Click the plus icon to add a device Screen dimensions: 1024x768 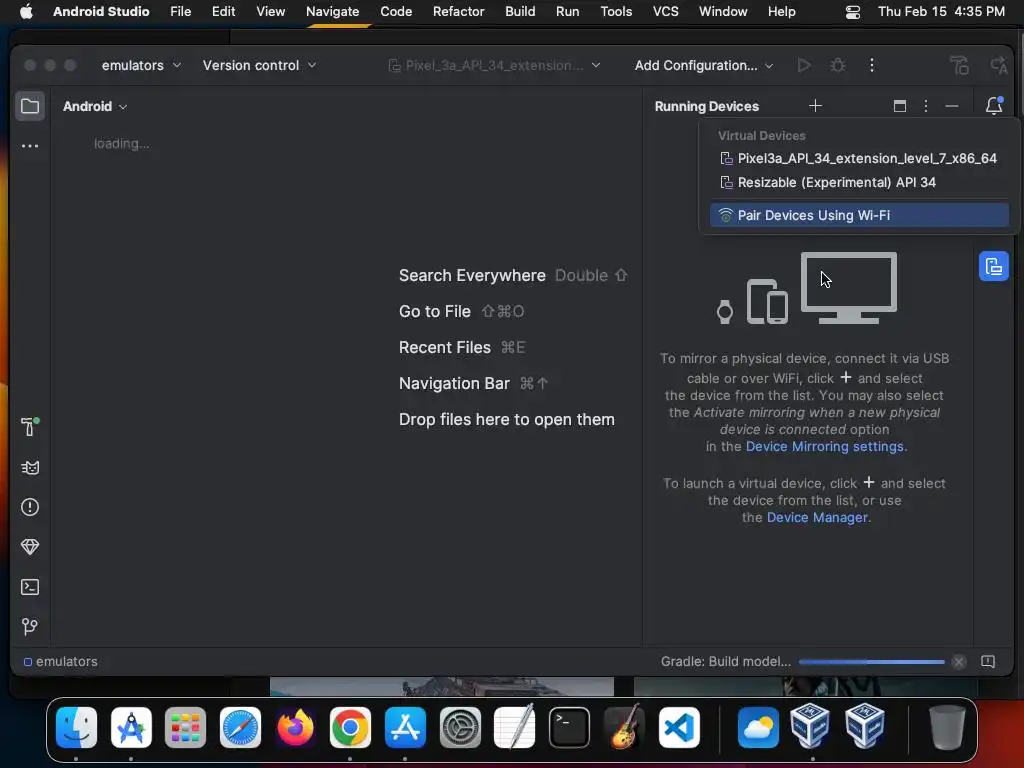coord(815,106)
